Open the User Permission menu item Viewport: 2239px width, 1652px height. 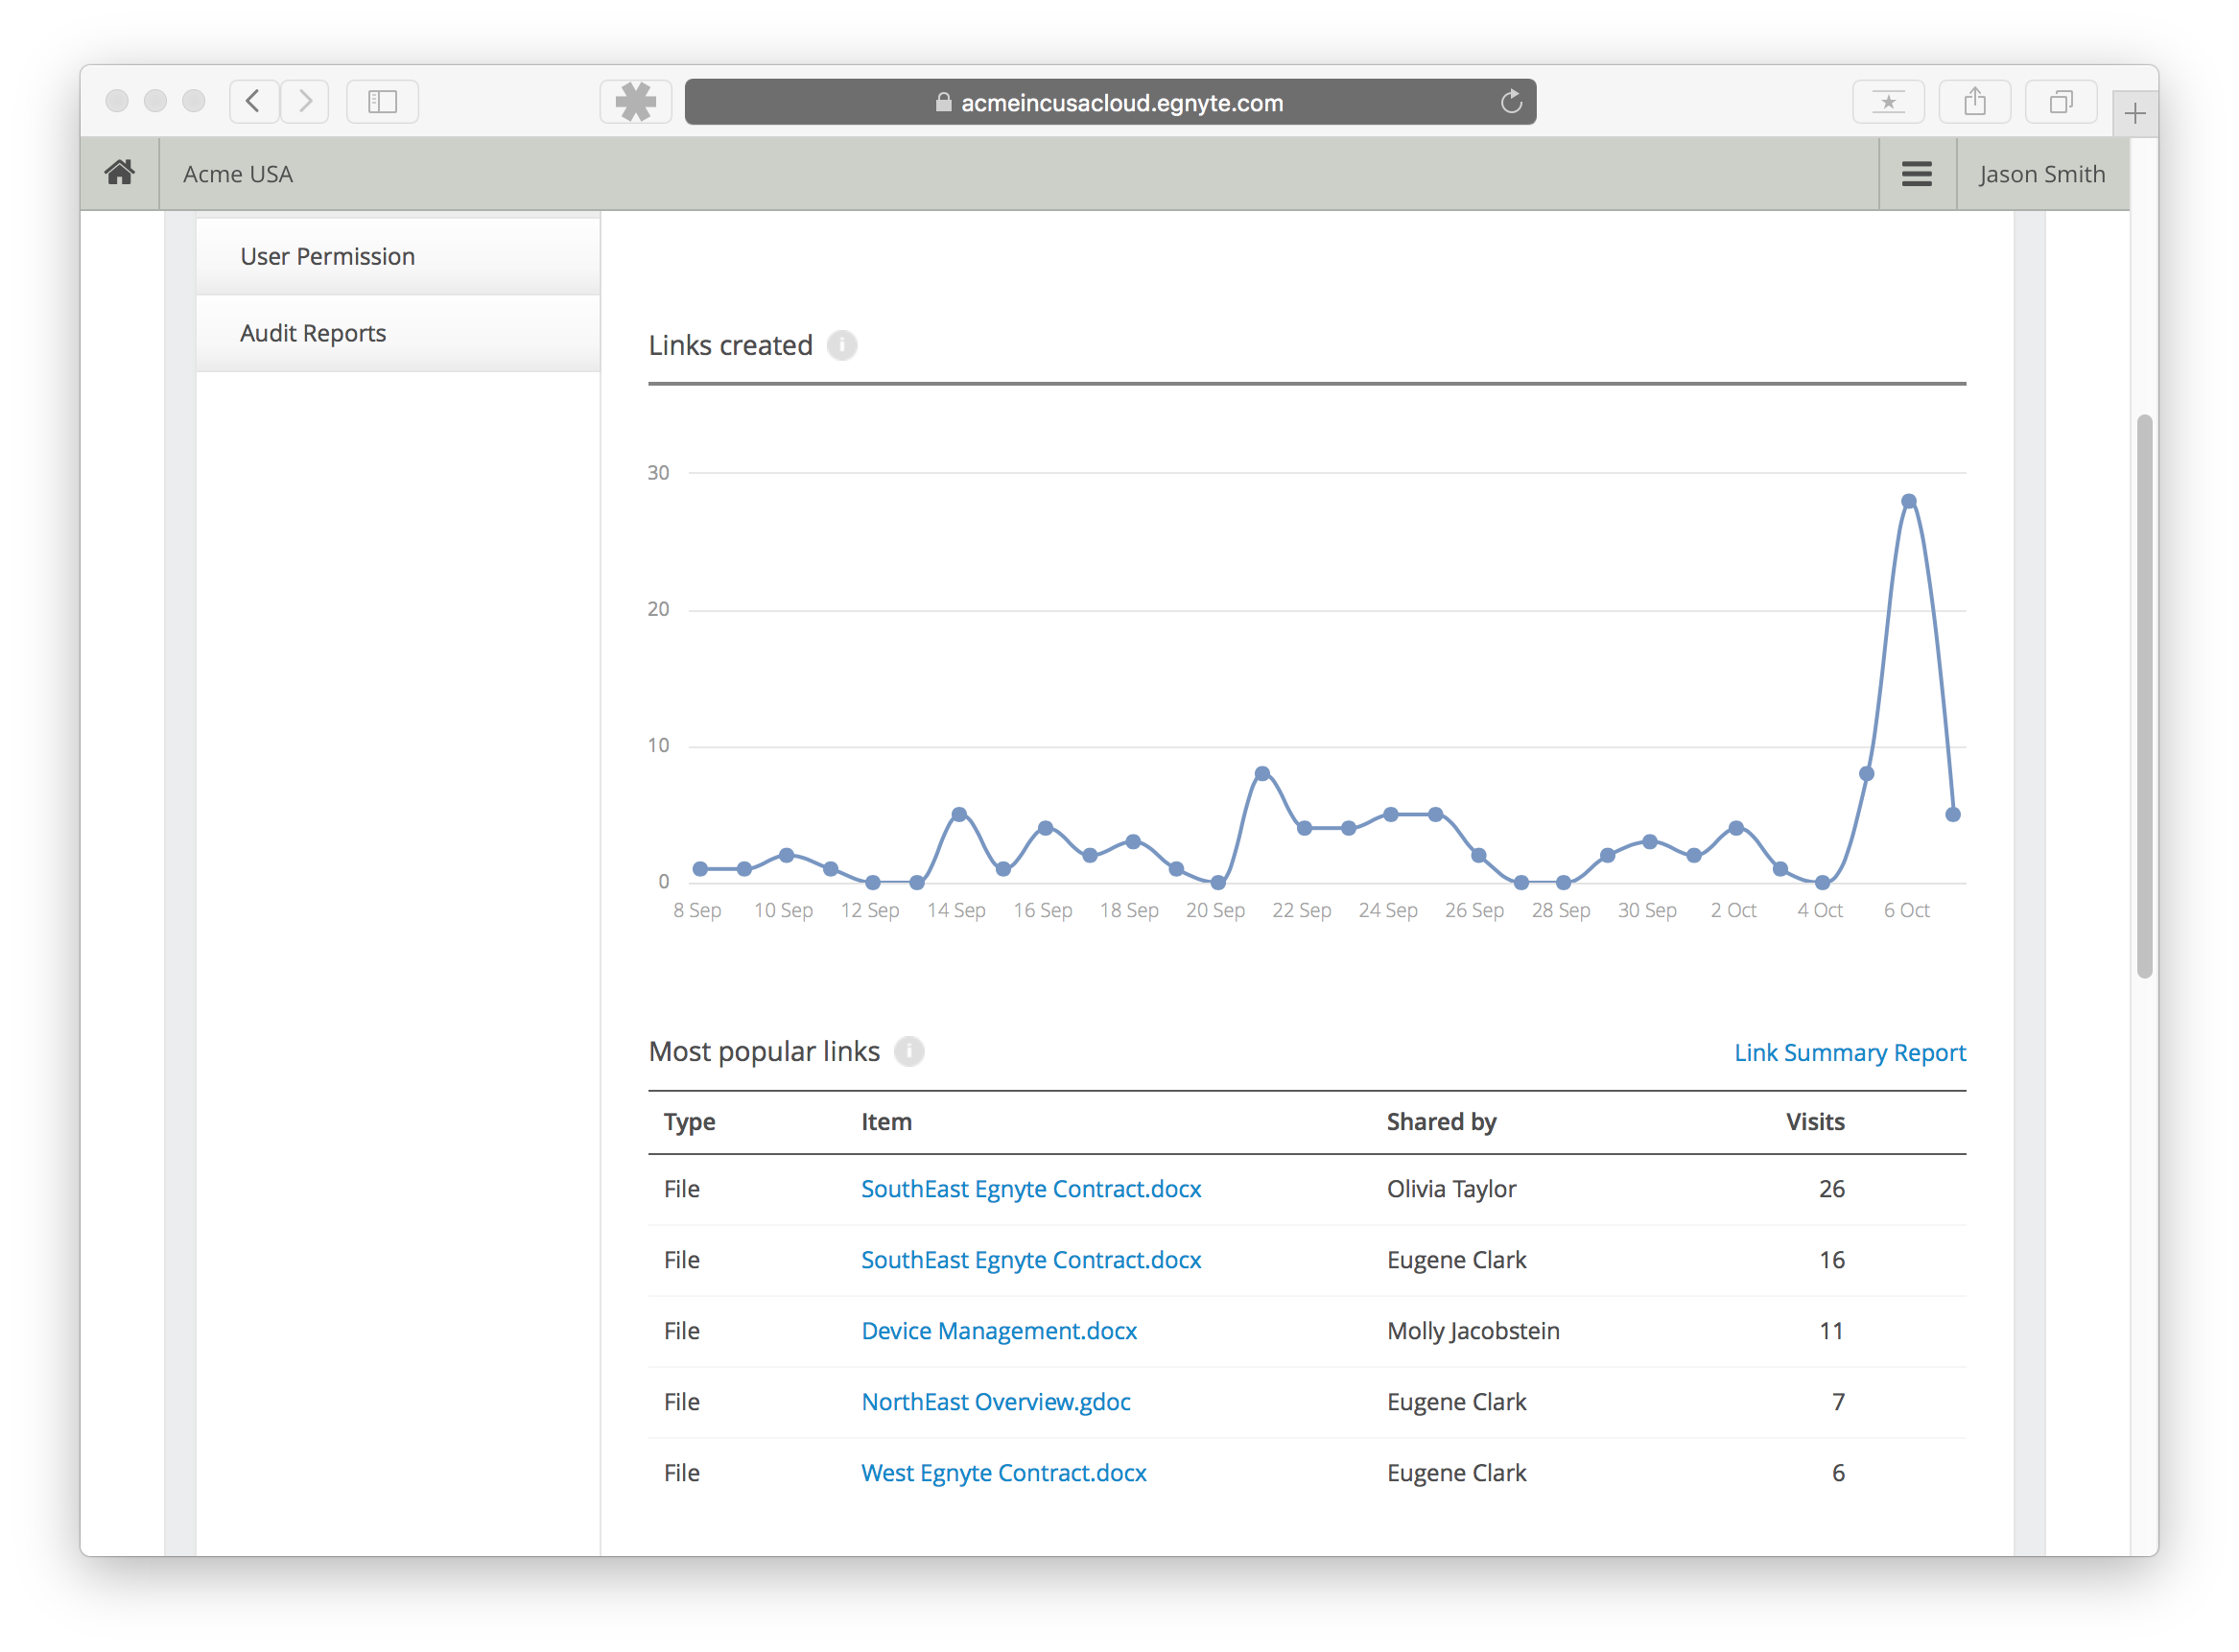327,257
